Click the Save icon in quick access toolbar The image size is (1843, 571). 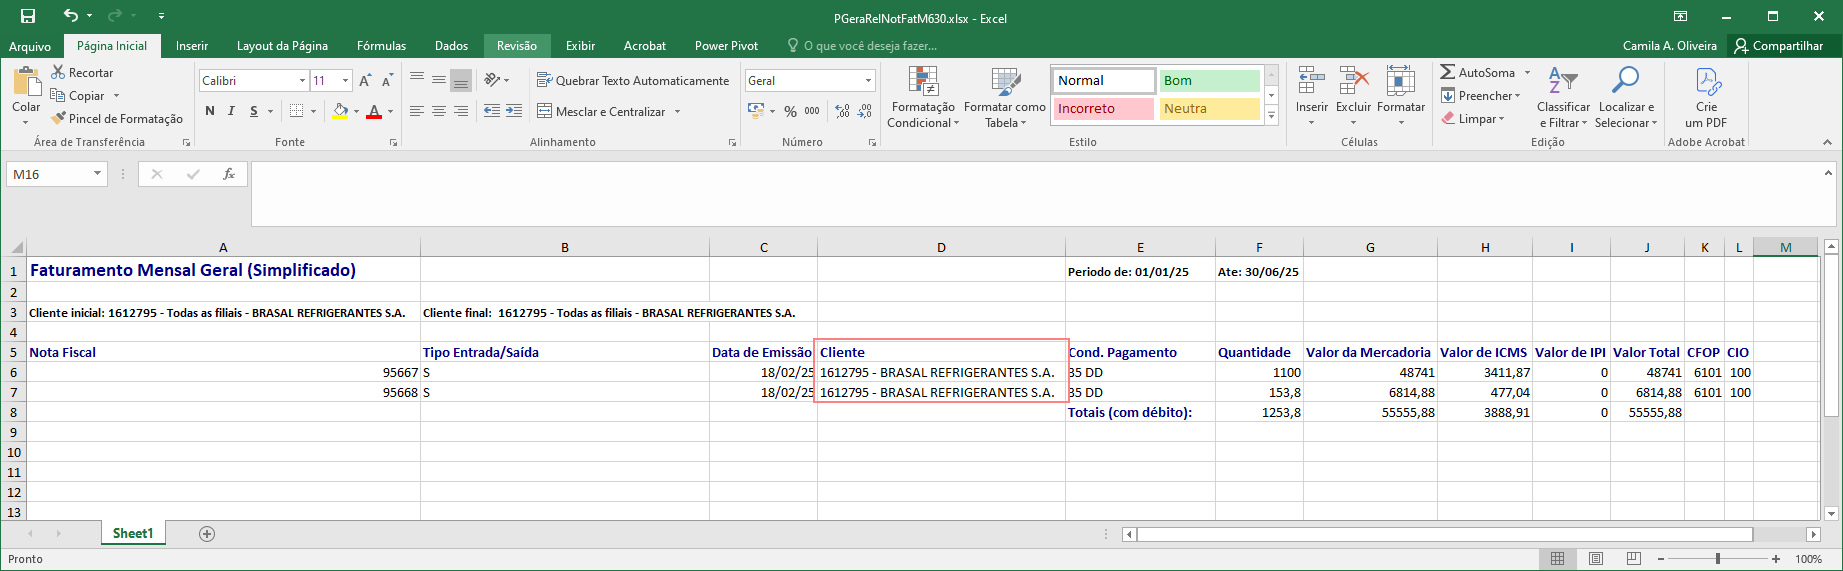[28, 16]
